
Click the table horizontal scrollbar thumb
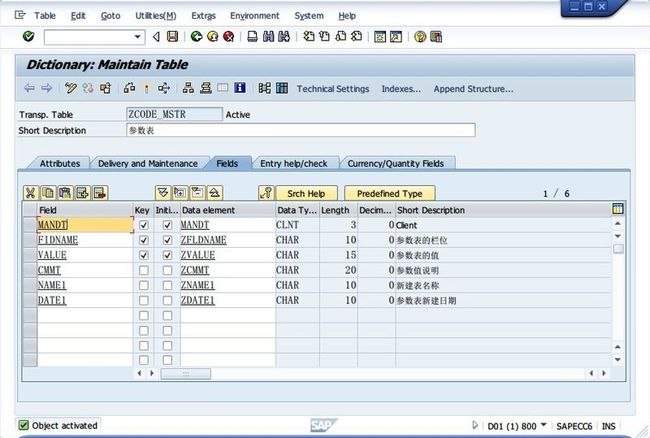pos(186,373)
